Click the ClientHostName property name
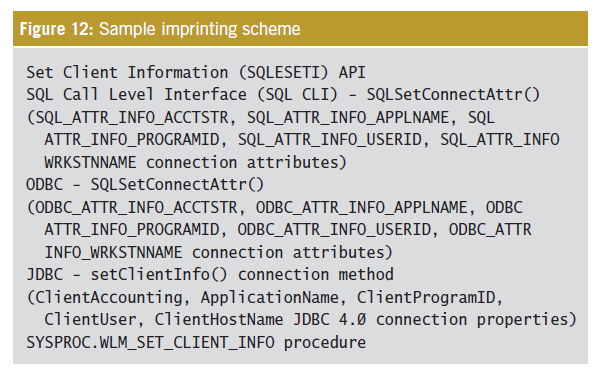This screenshot has height=377, width=606. (219, 320)
